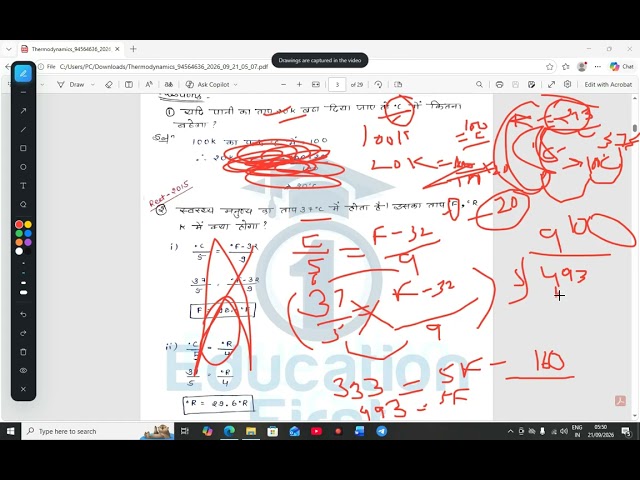Viewport: 640px width, 480px height.
Task: Open PDF settings gear icon
Action: click(x=567, y=84)
